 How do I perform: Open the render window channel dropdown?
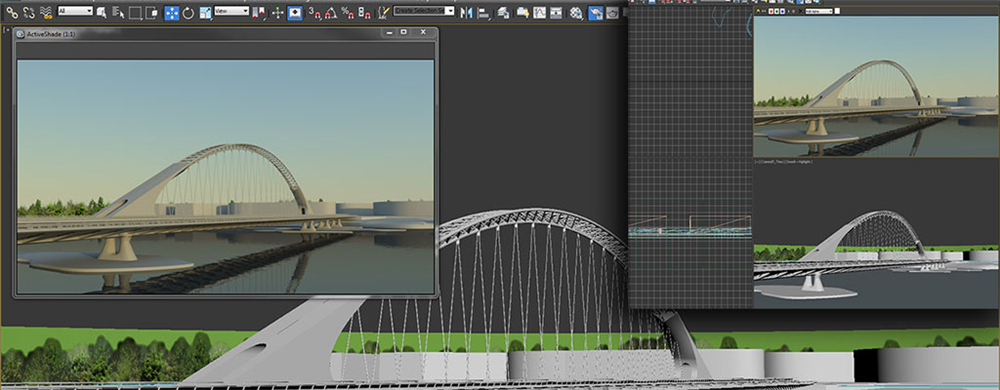point(819,11)
